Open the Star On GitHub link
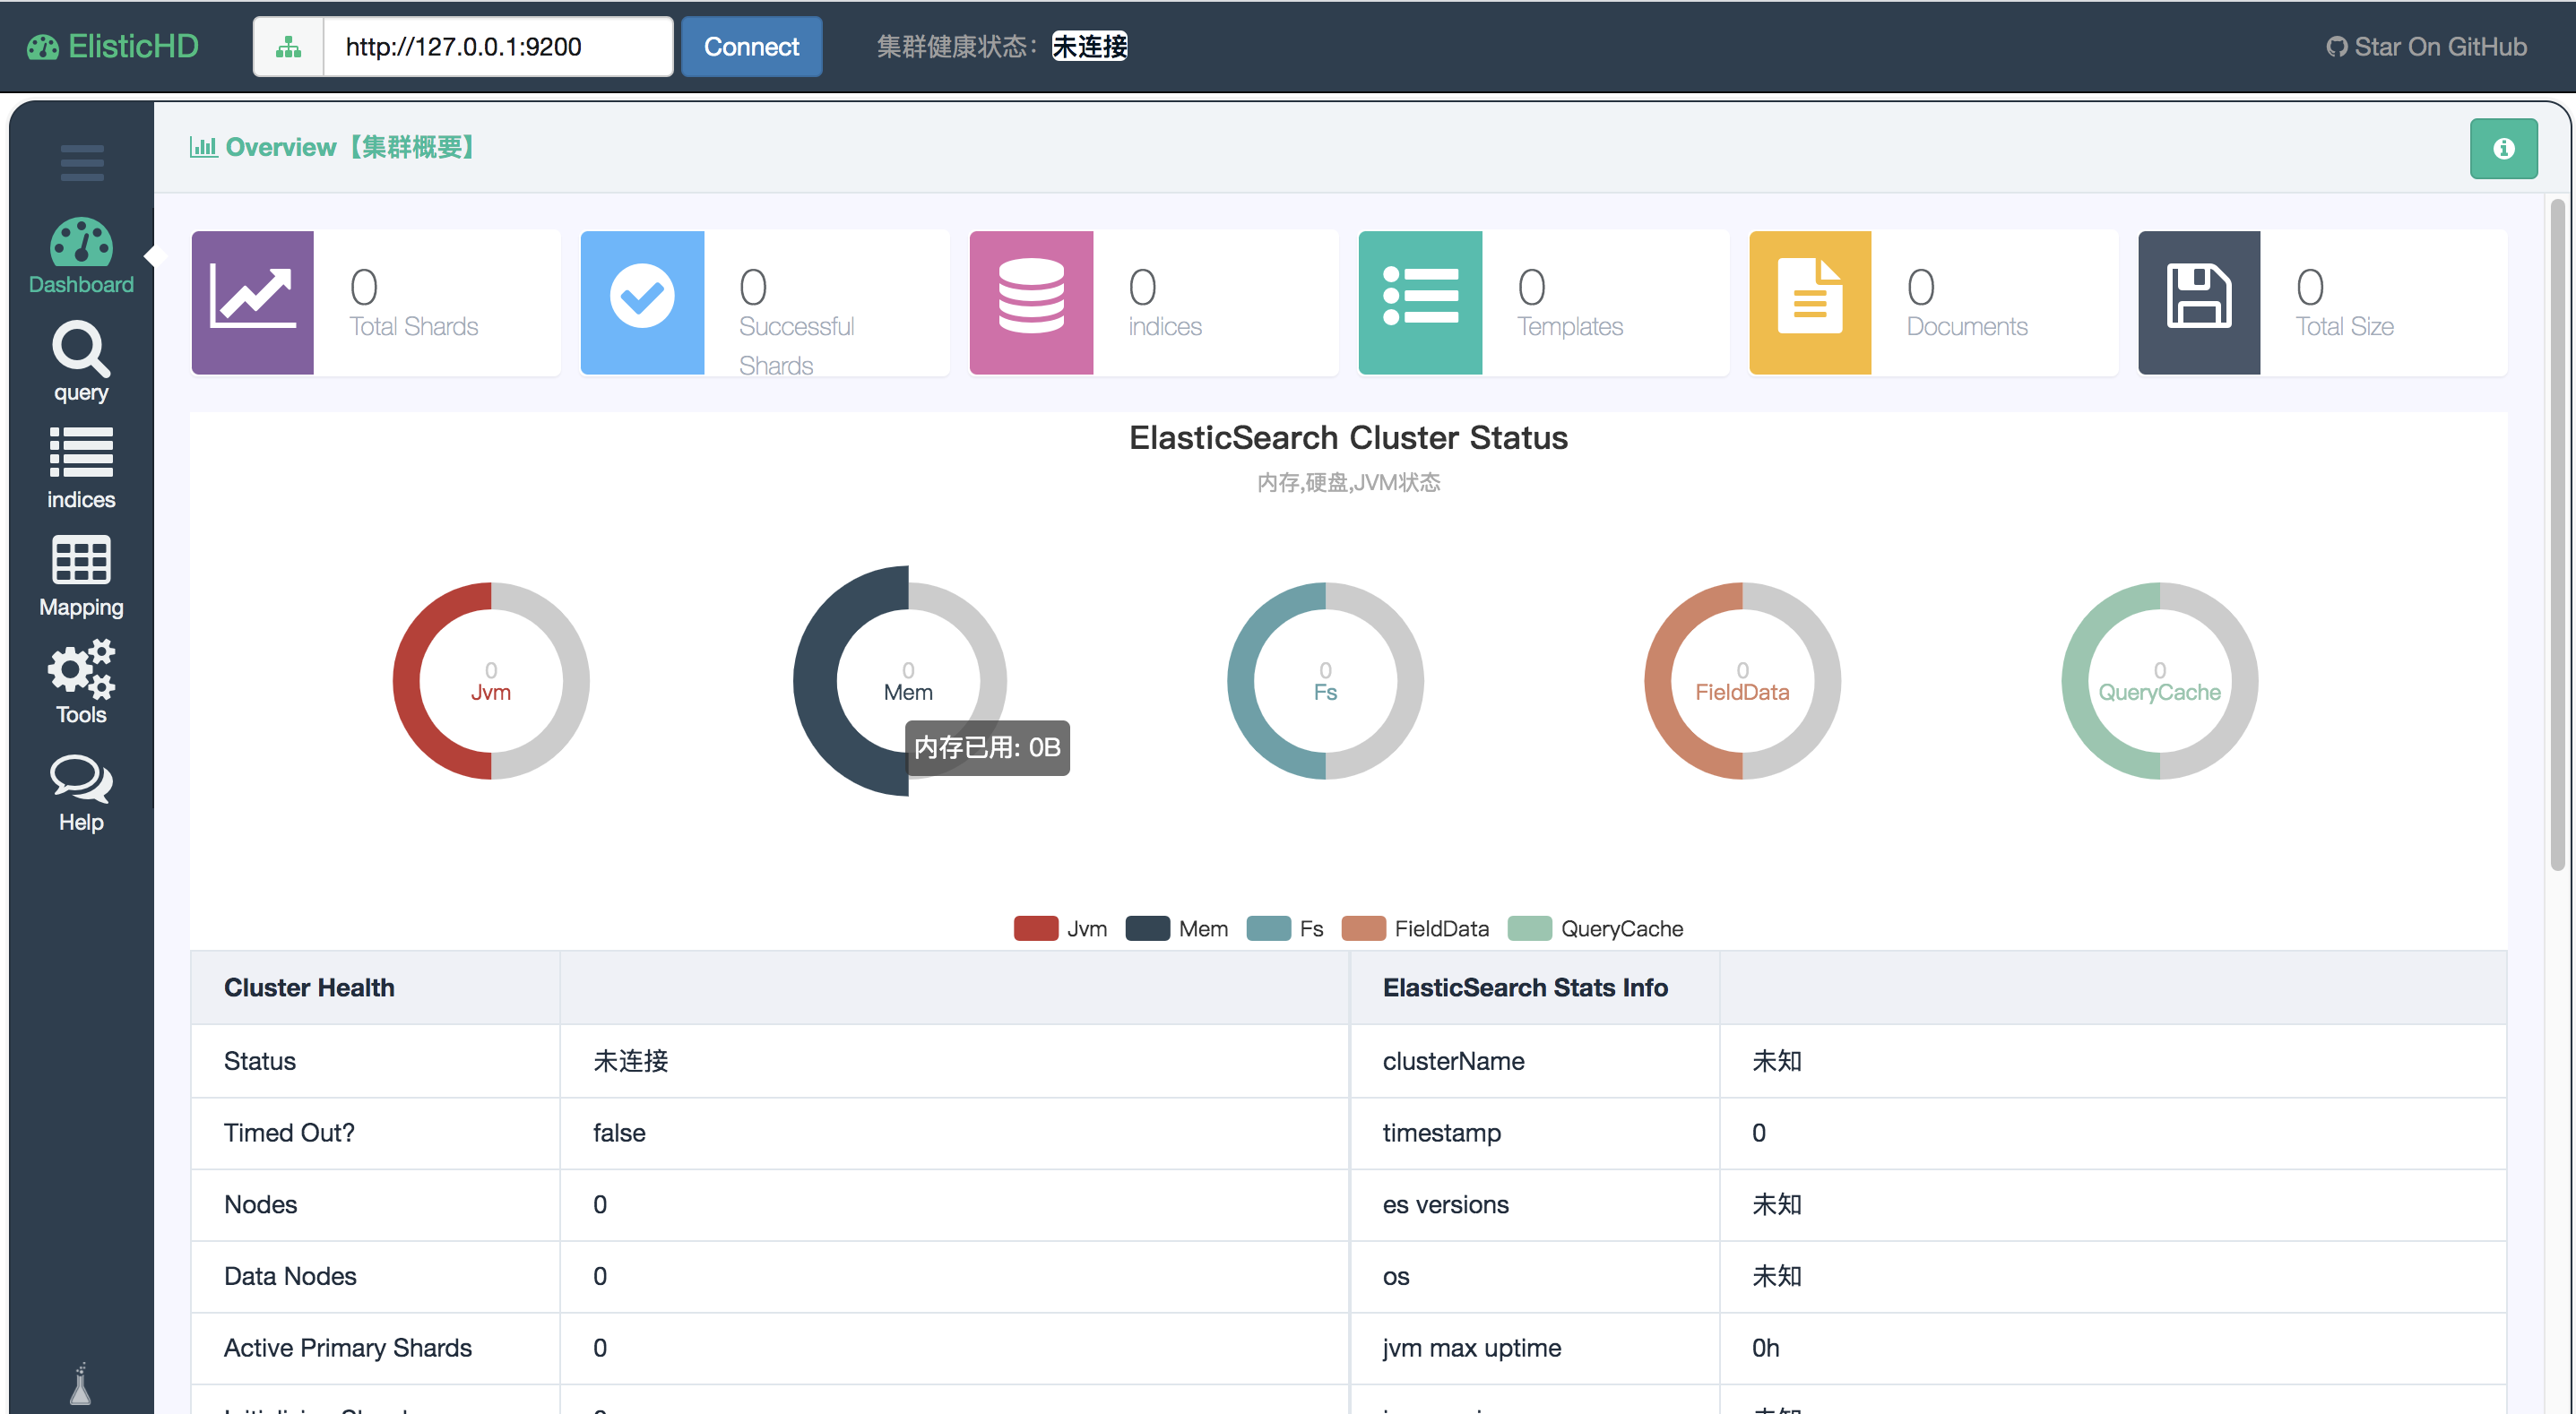This screenshot has width=2576, height=1414. point(2426,47)
